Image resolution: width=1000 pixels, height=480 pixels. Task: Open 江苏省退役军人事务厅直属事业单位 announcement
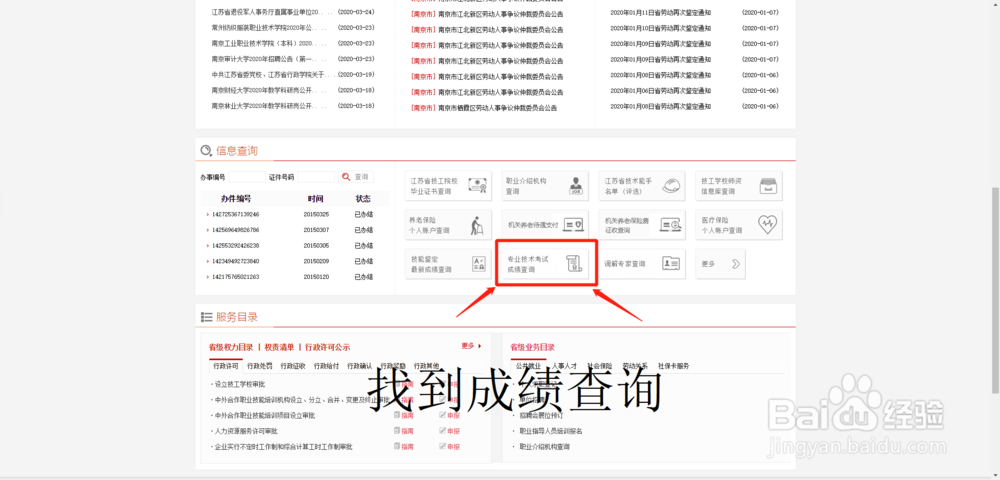[x=272, y=12]
